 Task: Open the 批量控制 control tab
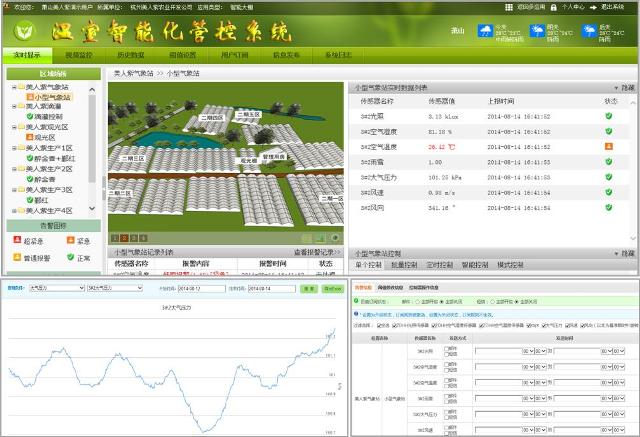pyautogui.click(x=405, y=266)
